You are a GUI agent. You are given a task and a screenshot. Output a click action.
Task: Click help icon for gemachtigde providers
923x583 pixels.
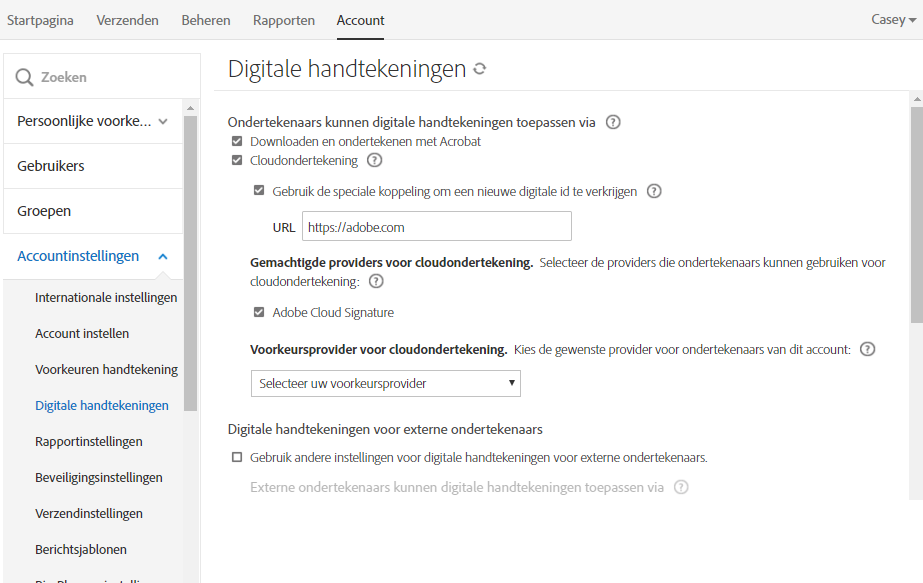coord(374,281)
